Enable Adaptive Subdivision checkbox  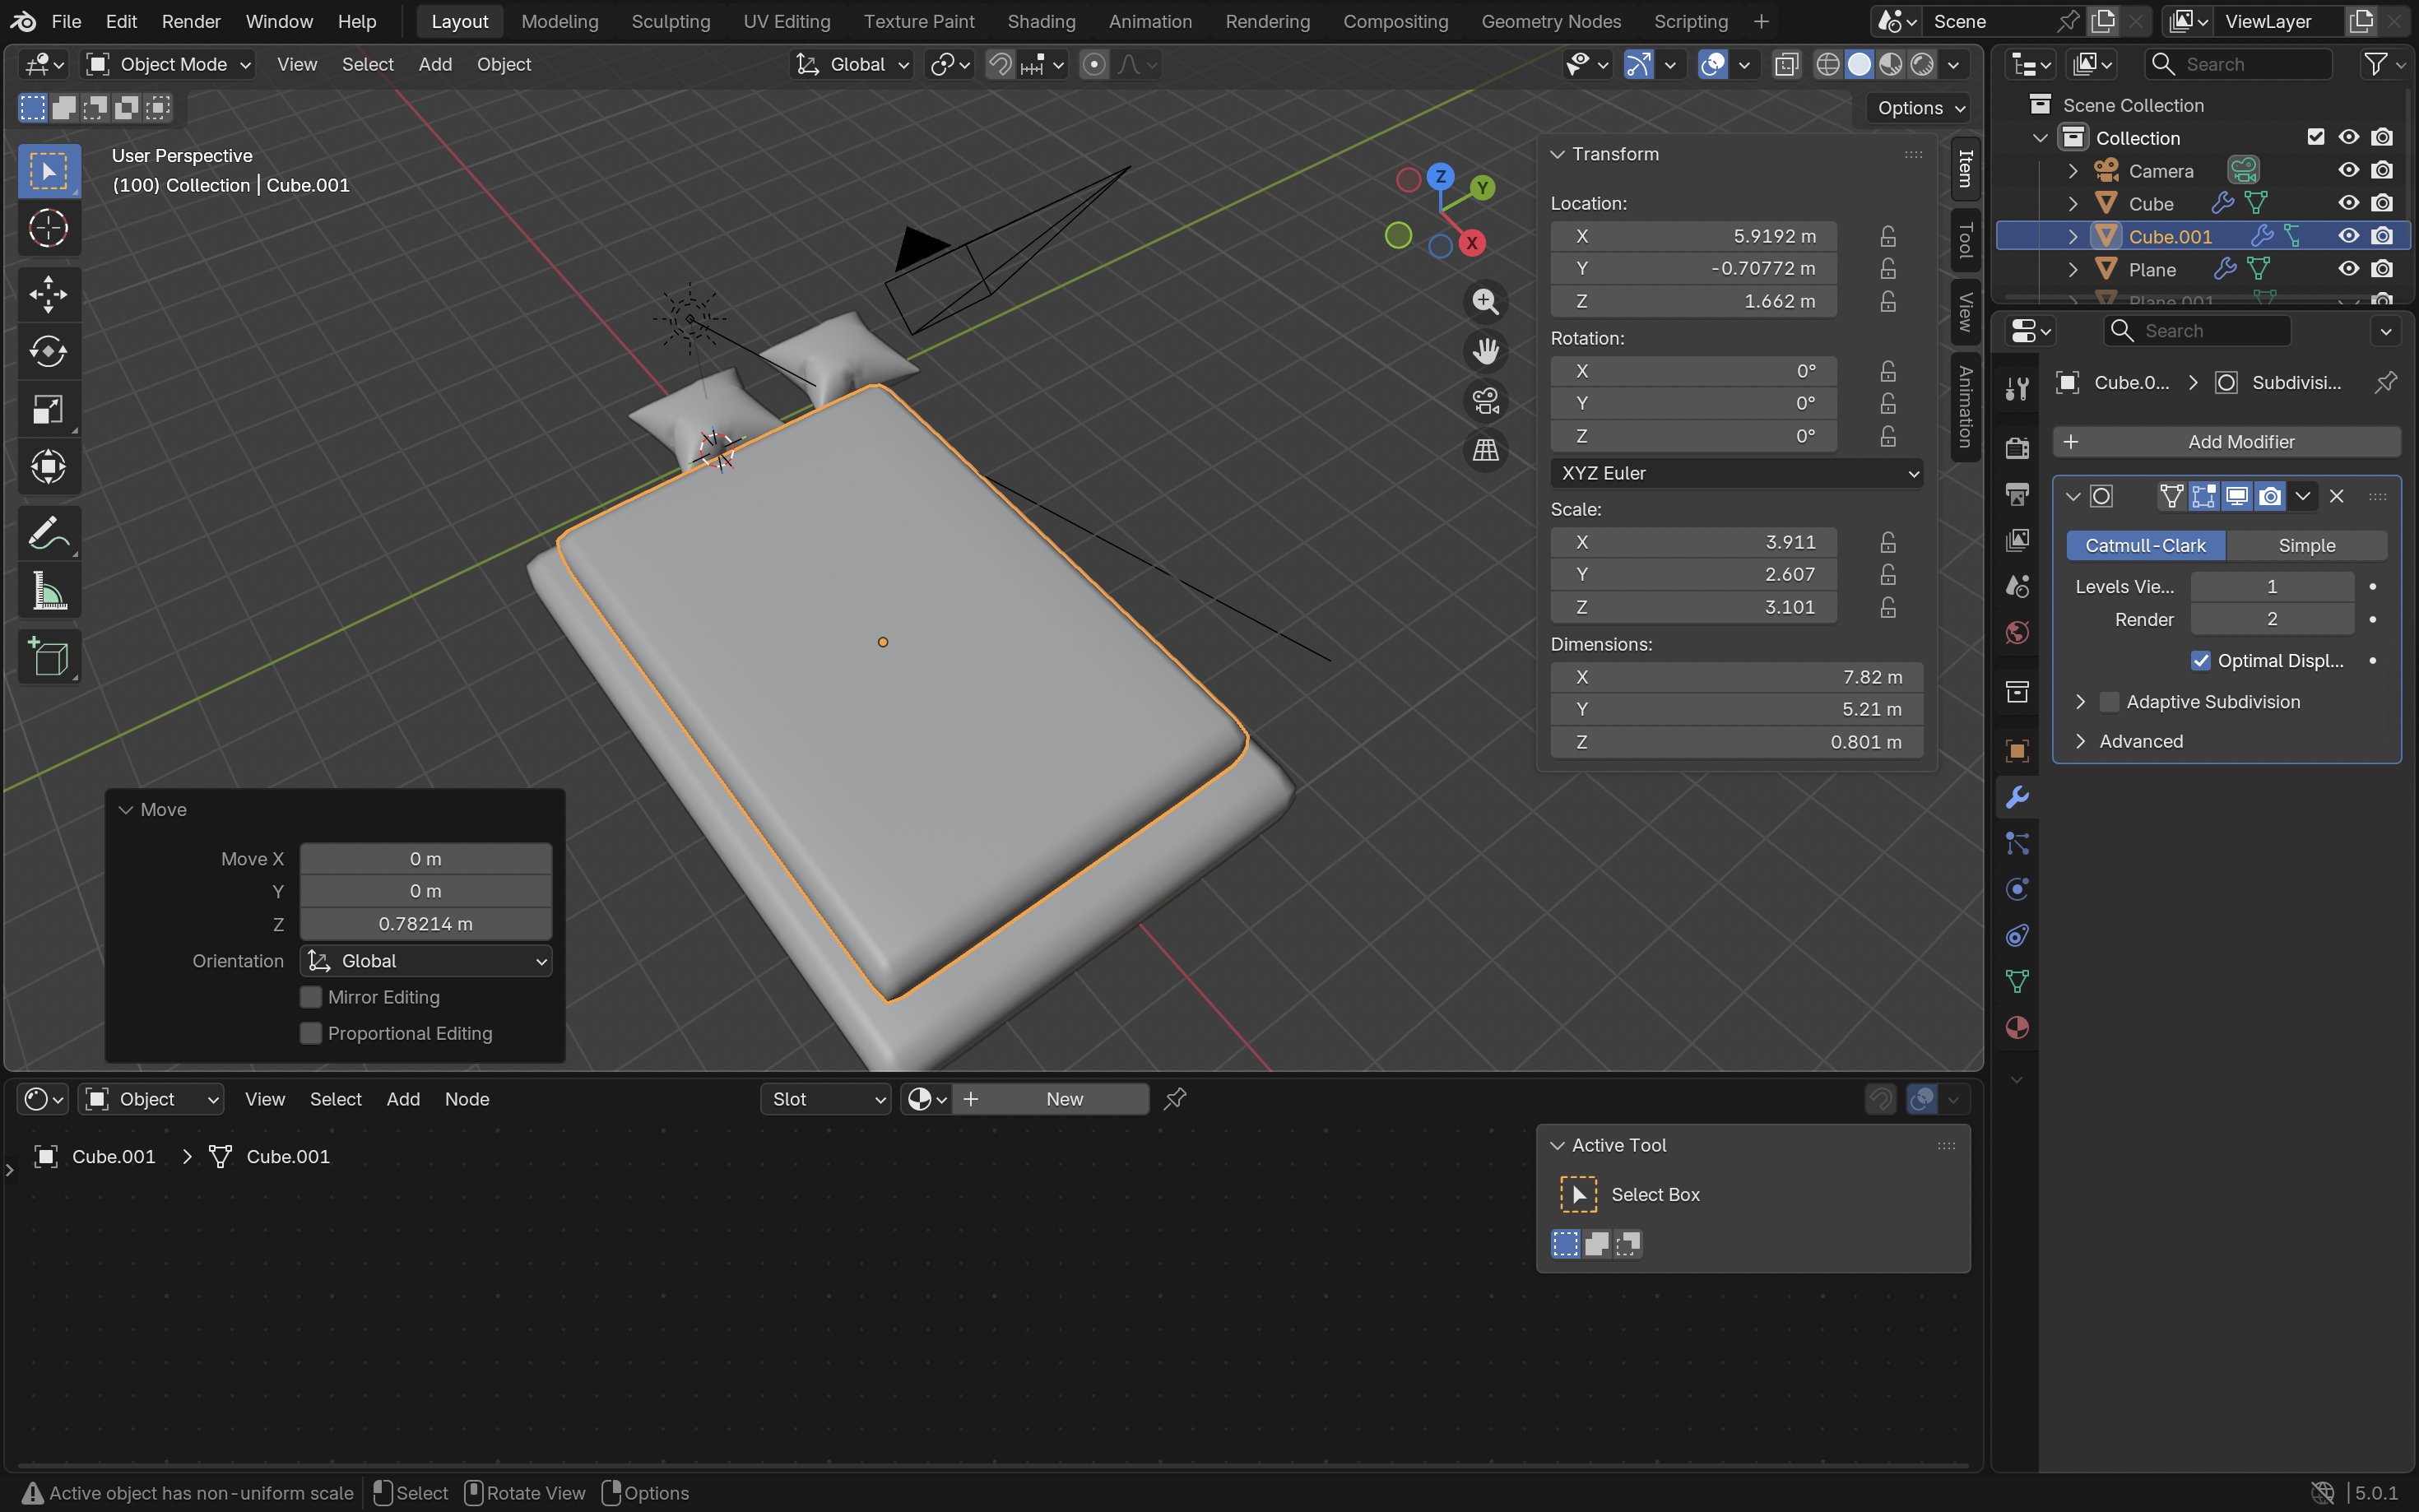pos(2109,702)
